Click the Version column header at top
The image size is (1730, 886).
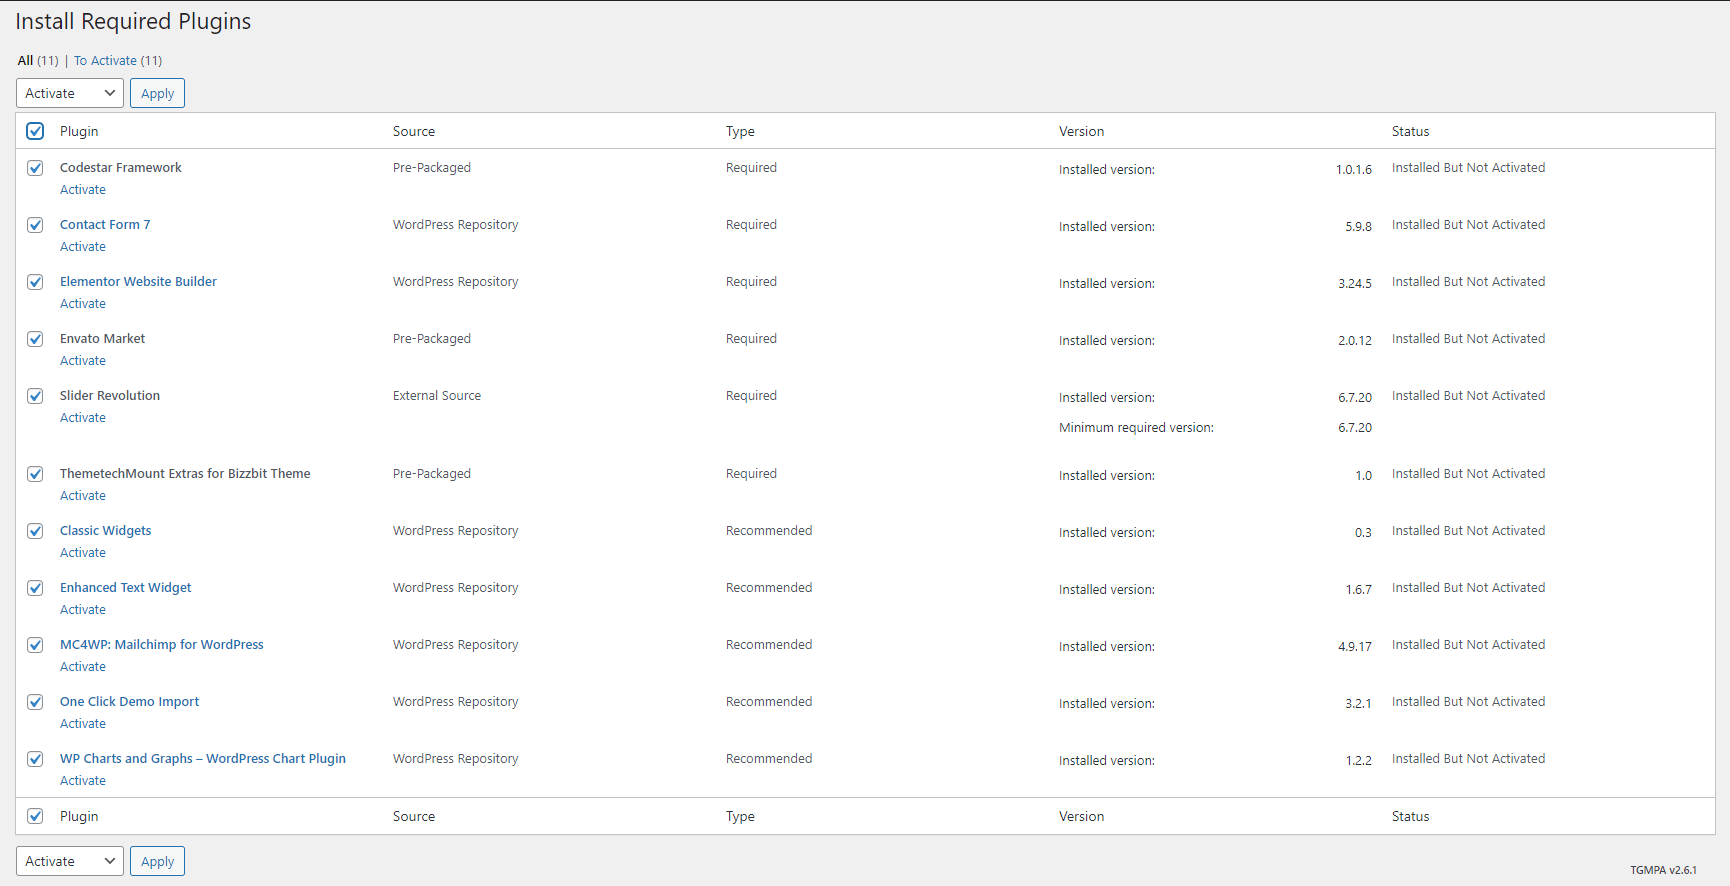[x=1082, y=131]
